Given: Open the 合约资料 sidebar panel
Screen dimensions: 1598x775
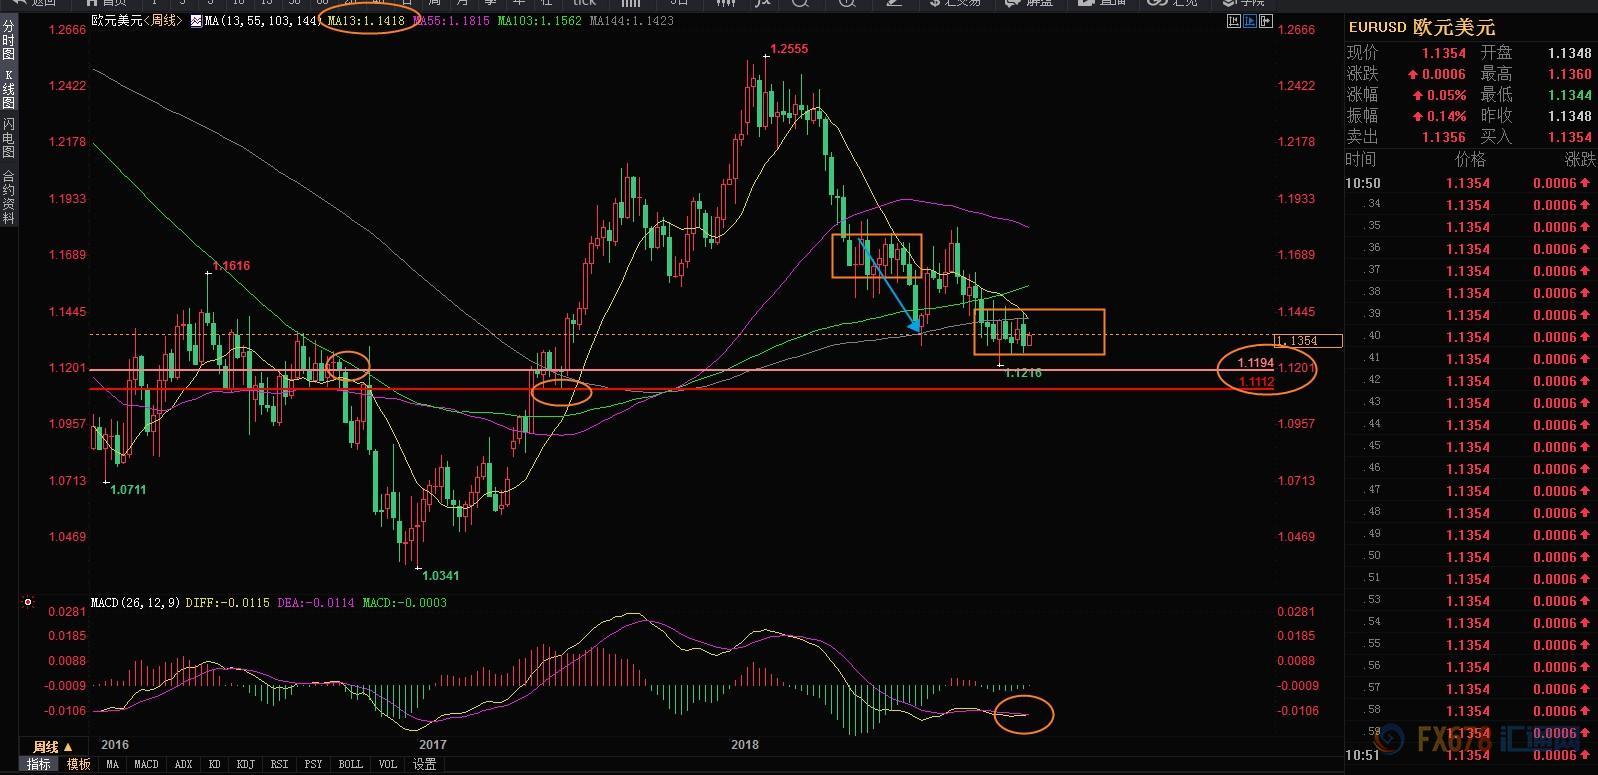Looking at the screenshot, I should [x=9, y=196].
